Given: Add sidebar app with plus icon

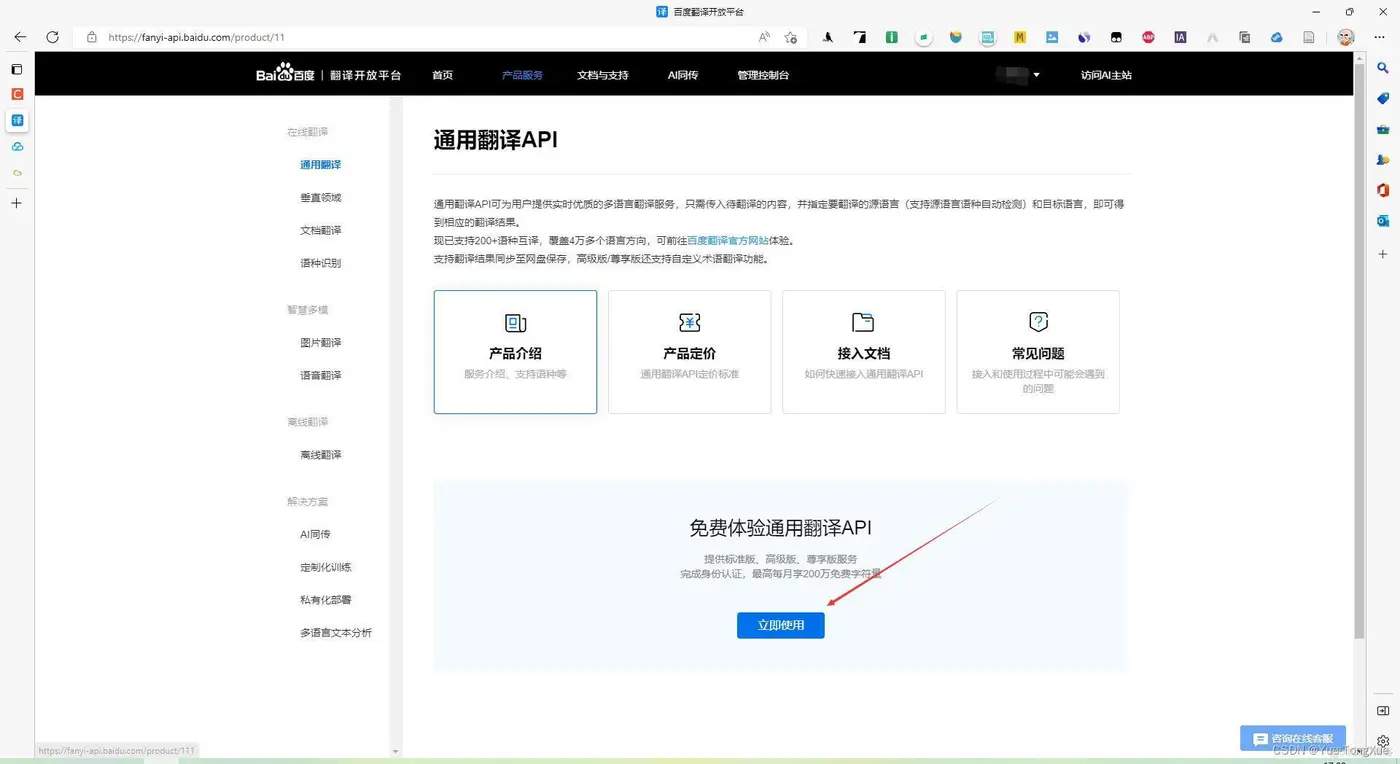Looking at the screenshot, I should point(1383,254).
